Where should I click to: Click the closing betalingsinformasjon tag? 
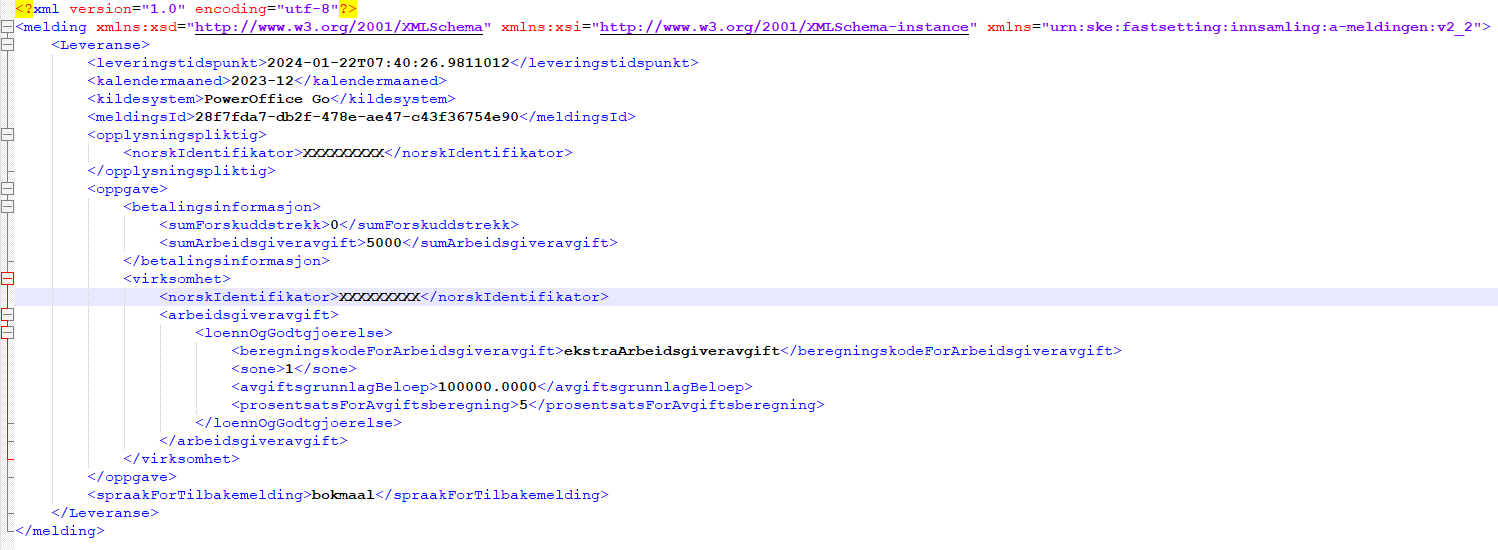coord(226,261)
